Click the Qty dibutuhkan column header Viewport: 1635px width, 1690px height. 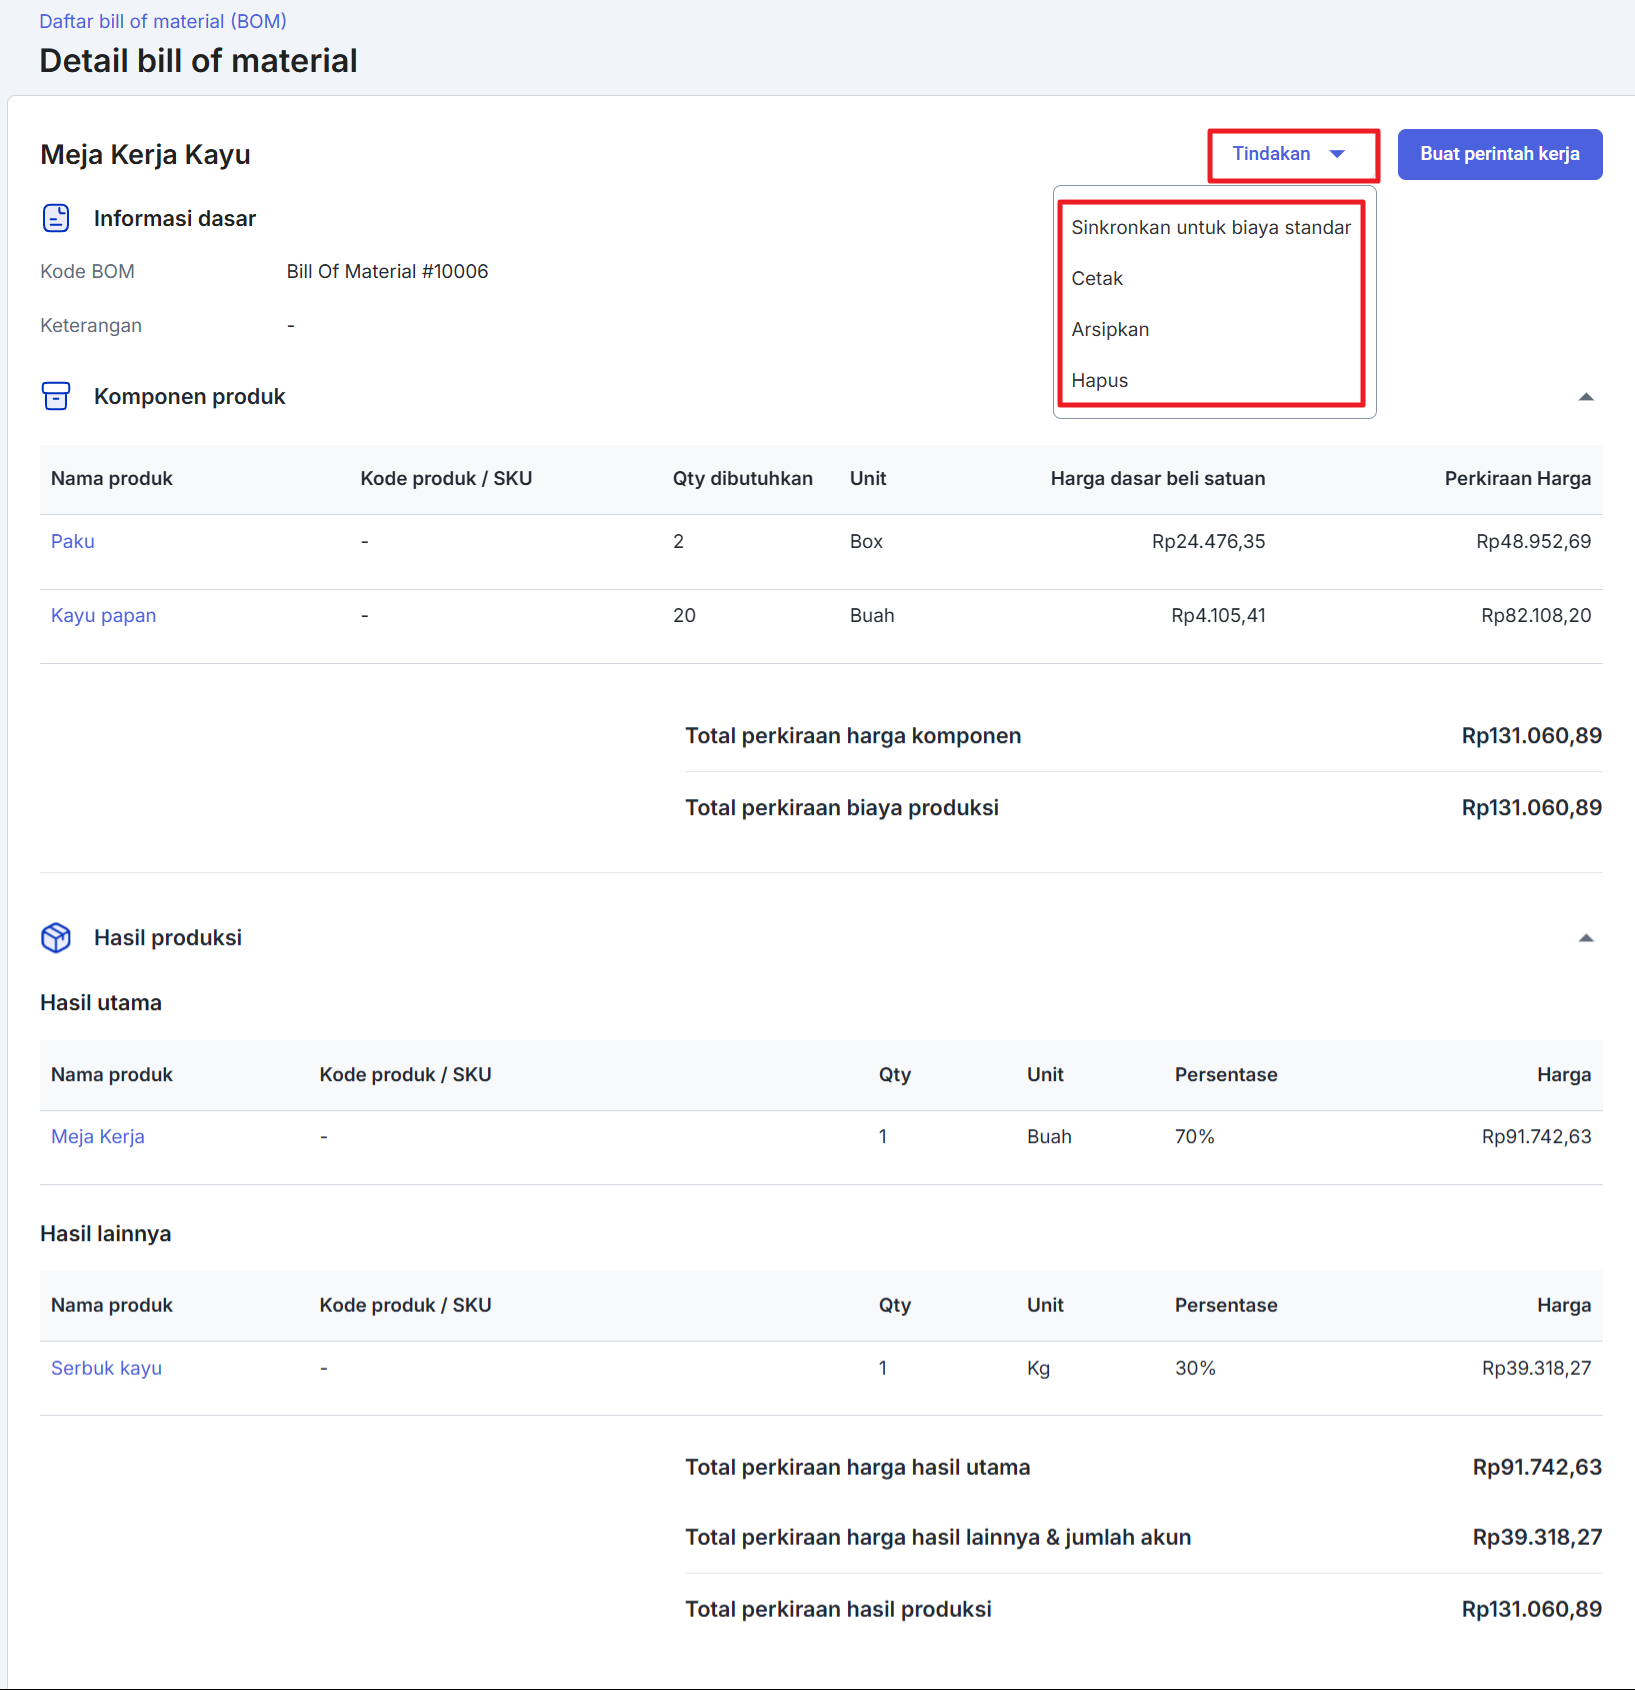tap(742, 478)
